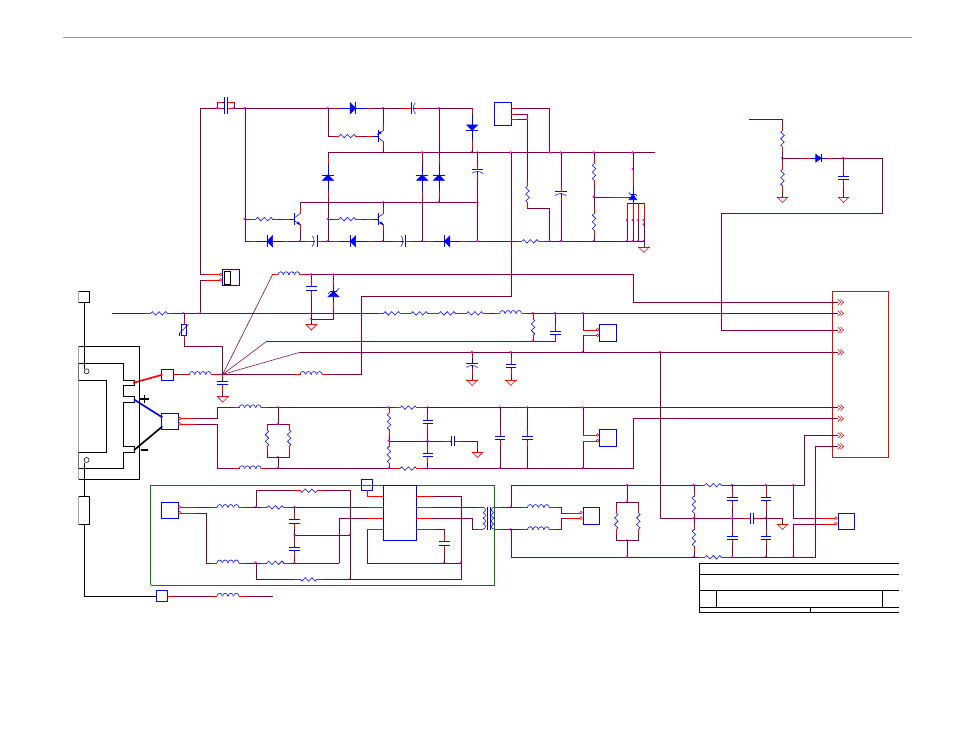The height and width of the screenshot is (738, 954).
Task: Select the blue terminal box joining blue and black wires
Action: pyautogui.click(x=170, y=421)
